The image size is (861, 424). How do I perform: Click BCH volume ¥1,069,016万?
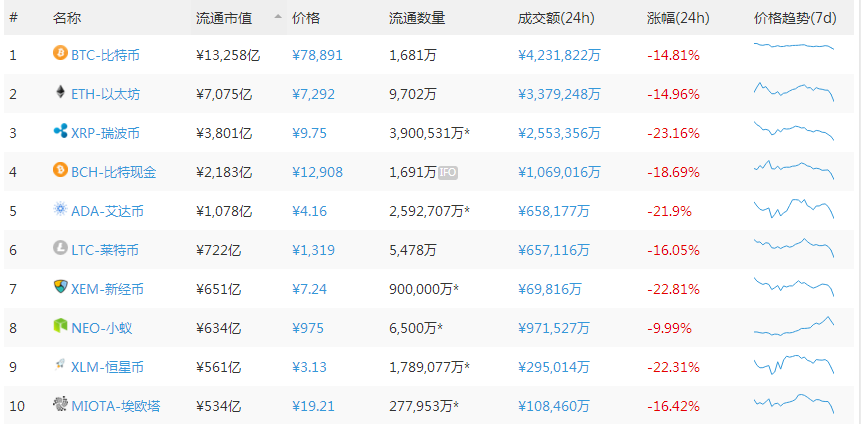(x=559, y=172)
